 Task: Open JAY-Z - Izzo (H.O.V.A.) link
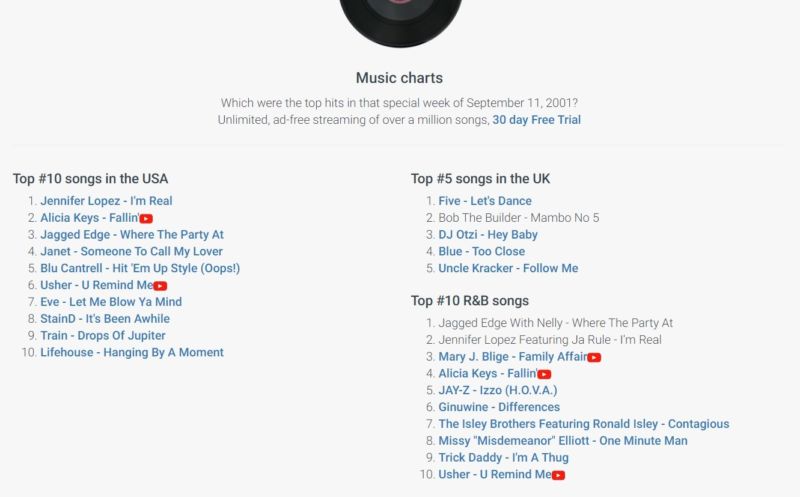click(x=498, y=390)
